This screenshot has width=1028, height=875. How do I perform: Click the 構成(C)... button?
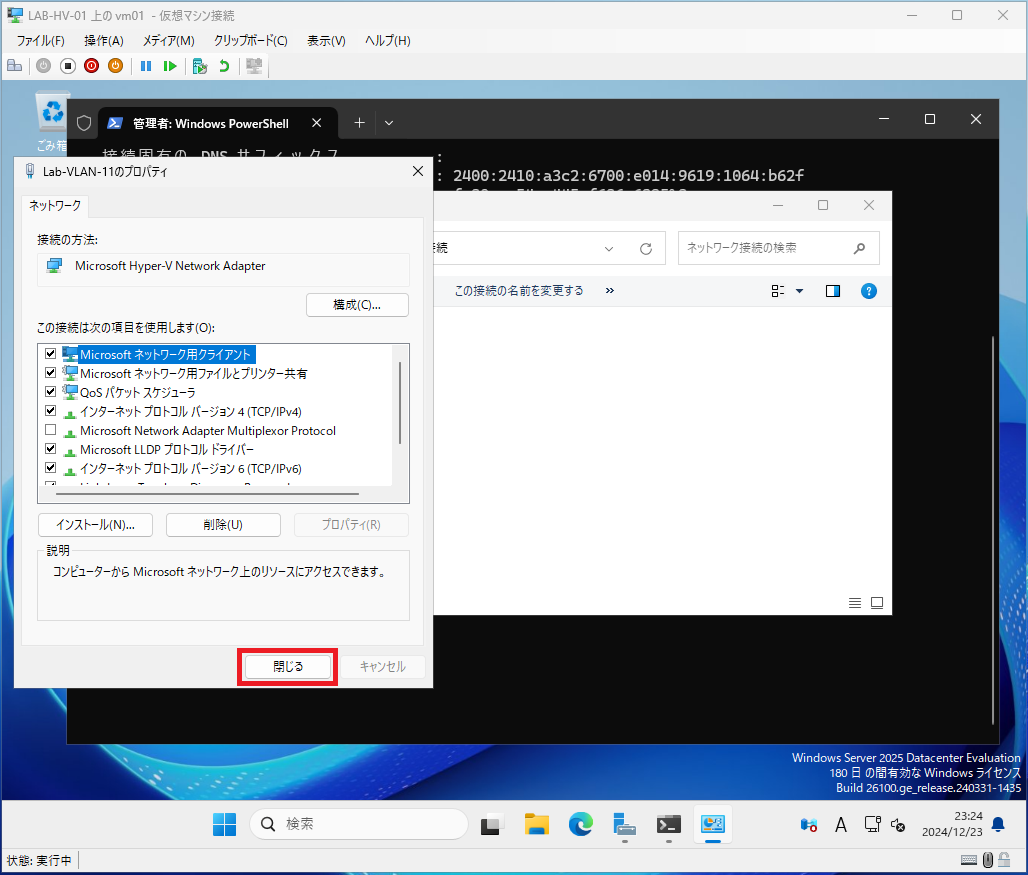(357, 305)
